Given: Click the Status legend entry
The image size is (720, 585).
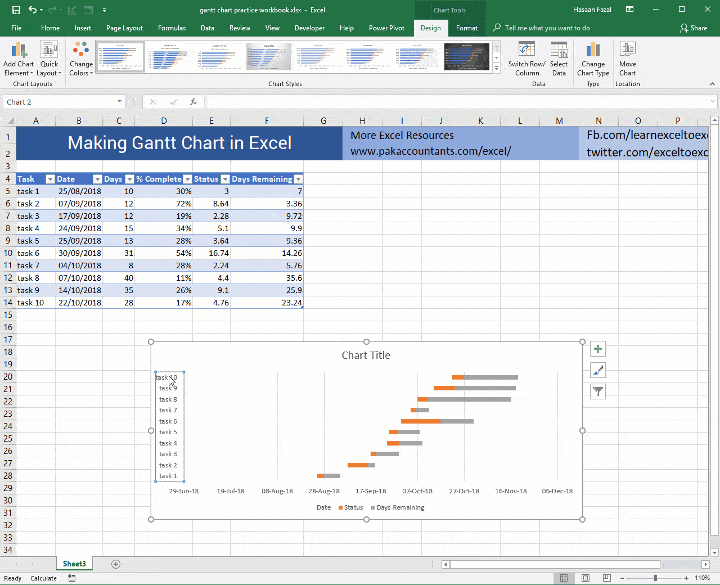Looking at the screenshot, I should coord(351,508).
